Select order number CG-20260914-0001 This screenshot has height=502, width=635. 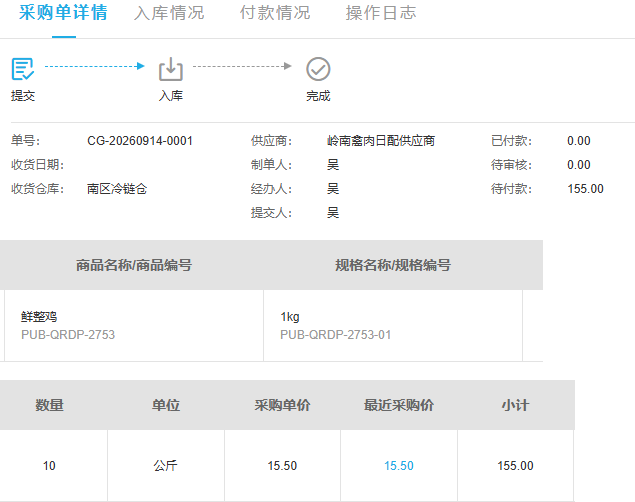[x=140, y=141]
